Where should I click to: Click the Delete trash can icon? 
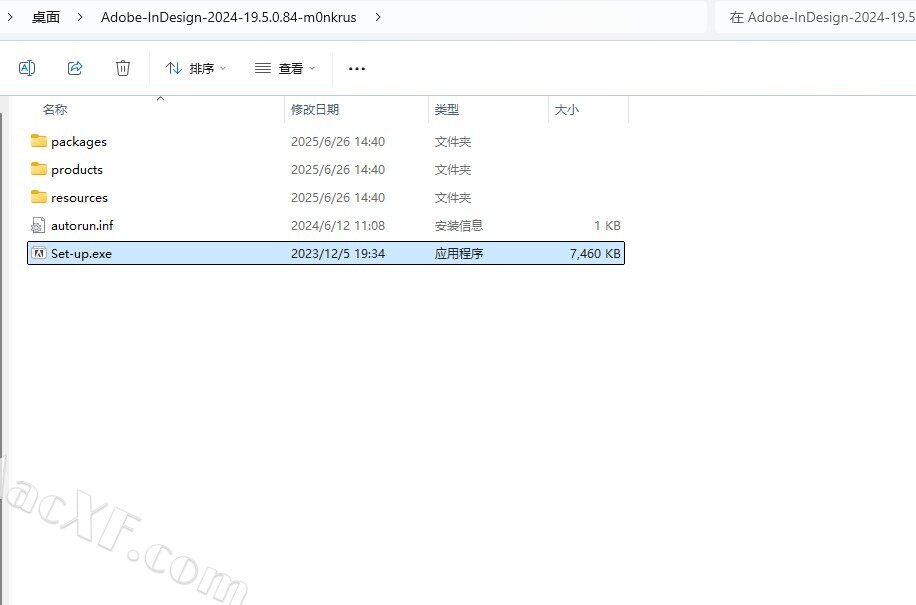tap(123, 68)
